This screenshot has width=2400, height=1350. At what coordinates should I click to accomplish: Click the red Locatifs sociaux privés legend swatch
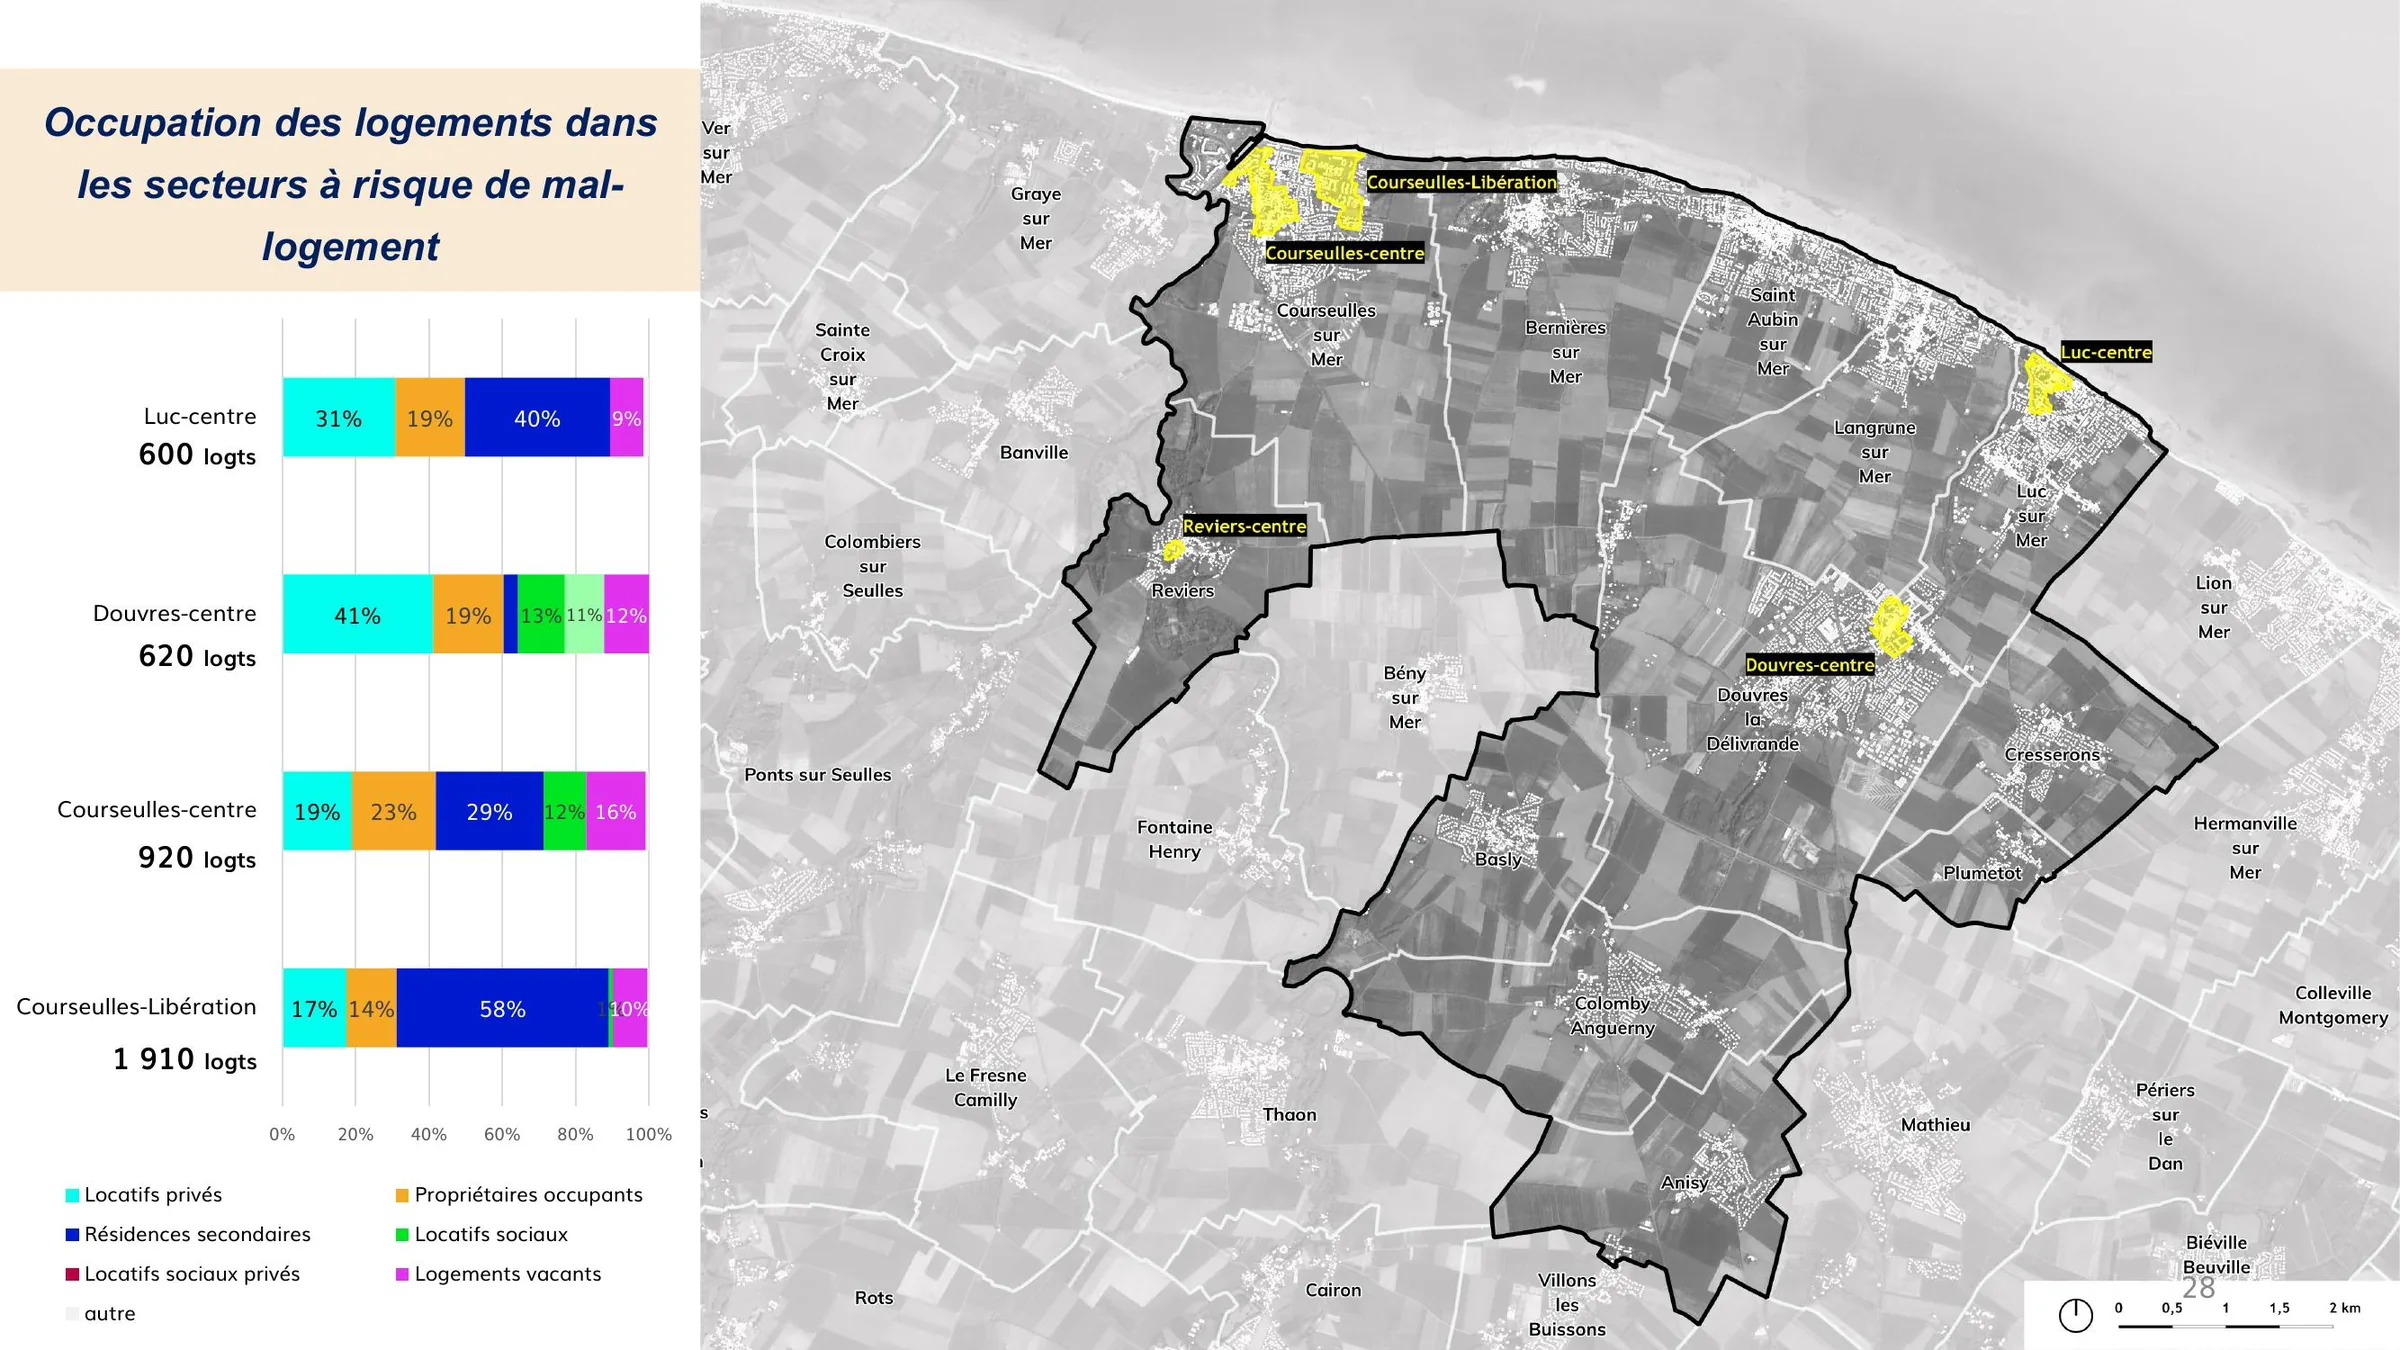[72, 1274]
